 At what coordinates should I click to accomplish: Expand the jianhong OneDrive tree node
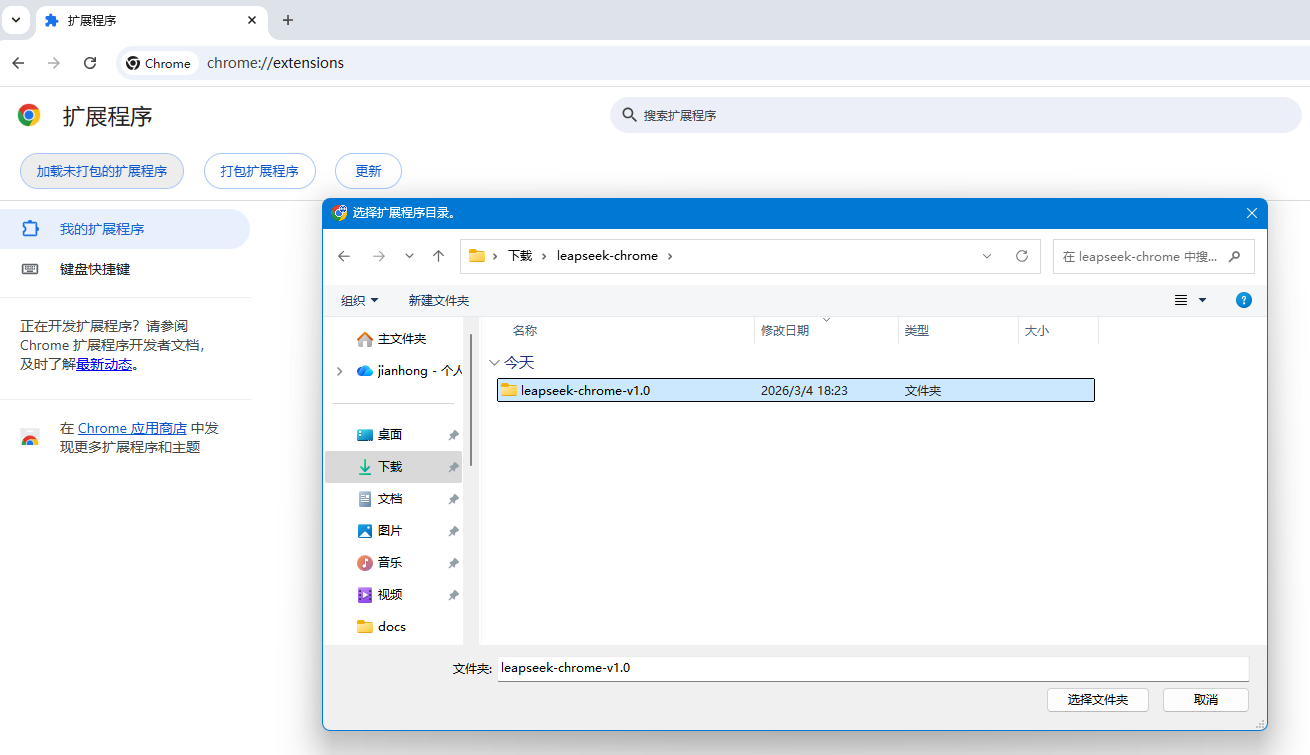click(340, 371)
